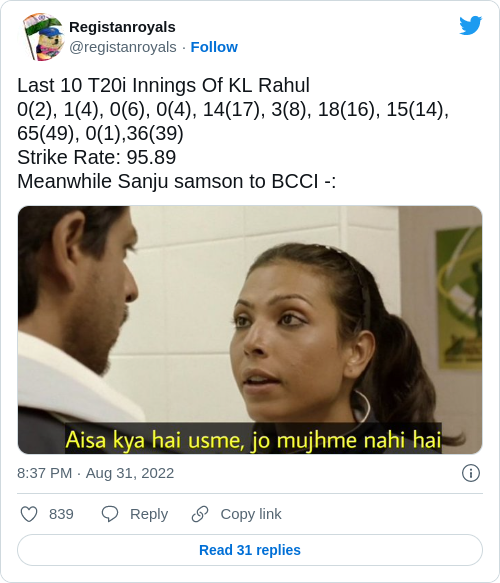
Task: Open the meme image in the tweet
Action: 250,330
